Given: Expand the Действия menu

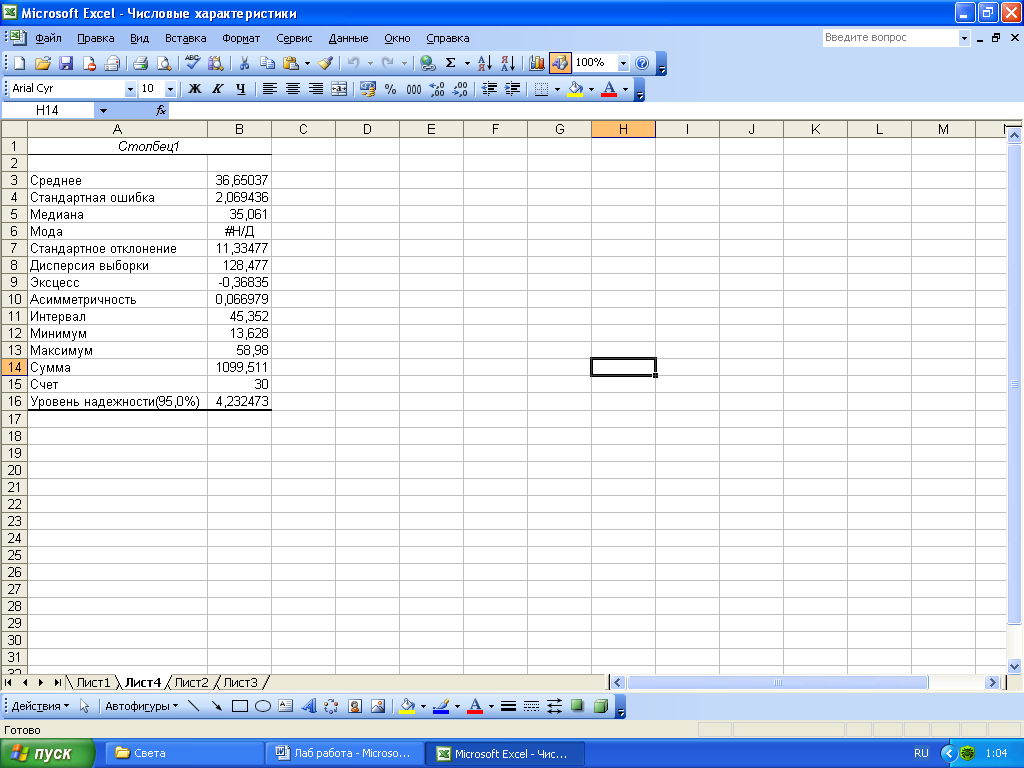Looking at the screenshot, I should pos(40,706).
